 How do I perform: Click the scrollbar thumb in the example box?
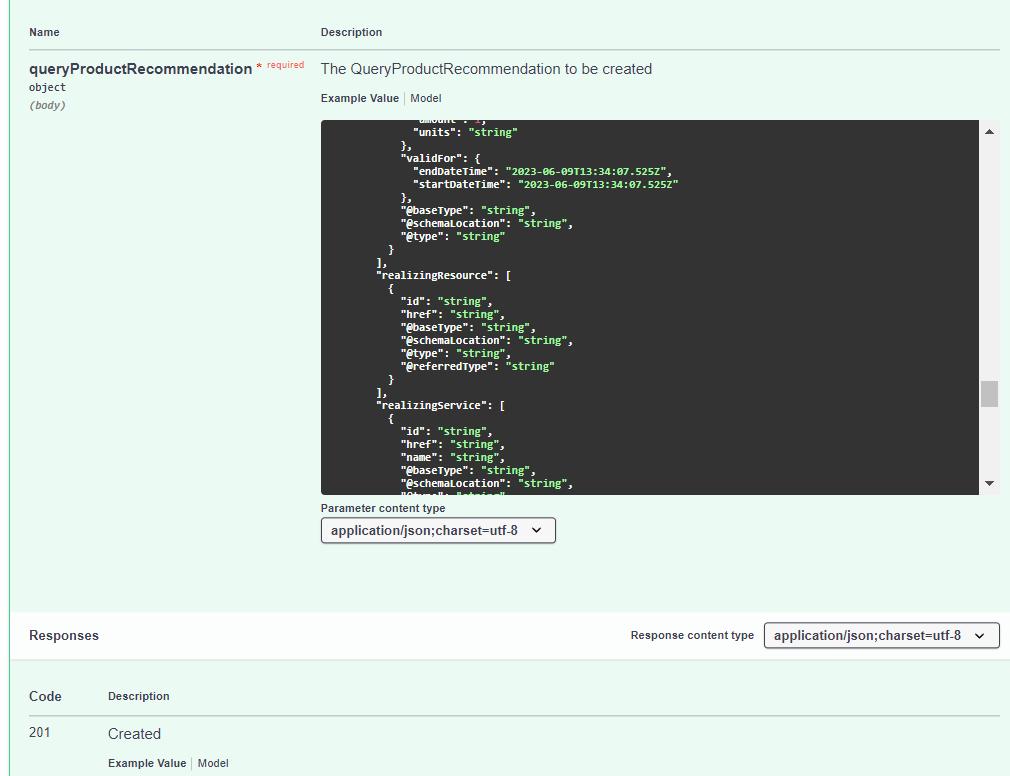coord(989,393)
